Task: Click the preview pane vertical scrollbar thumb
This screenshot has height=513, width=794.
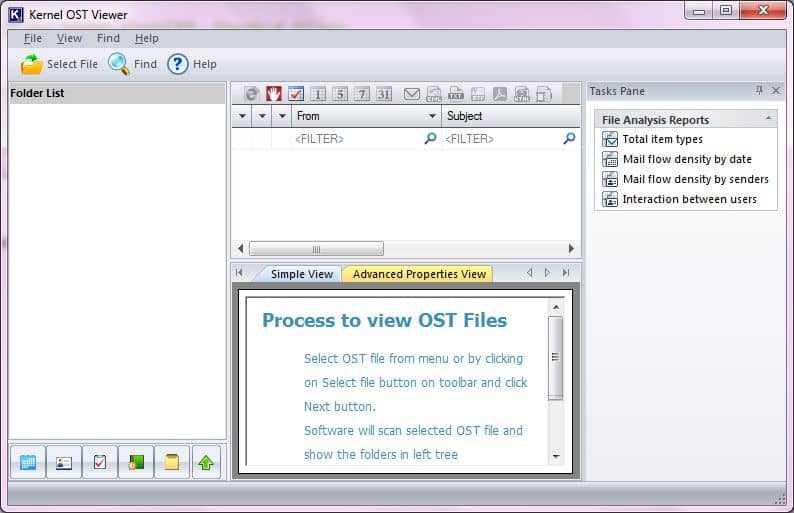Action: tap(555, 358)
